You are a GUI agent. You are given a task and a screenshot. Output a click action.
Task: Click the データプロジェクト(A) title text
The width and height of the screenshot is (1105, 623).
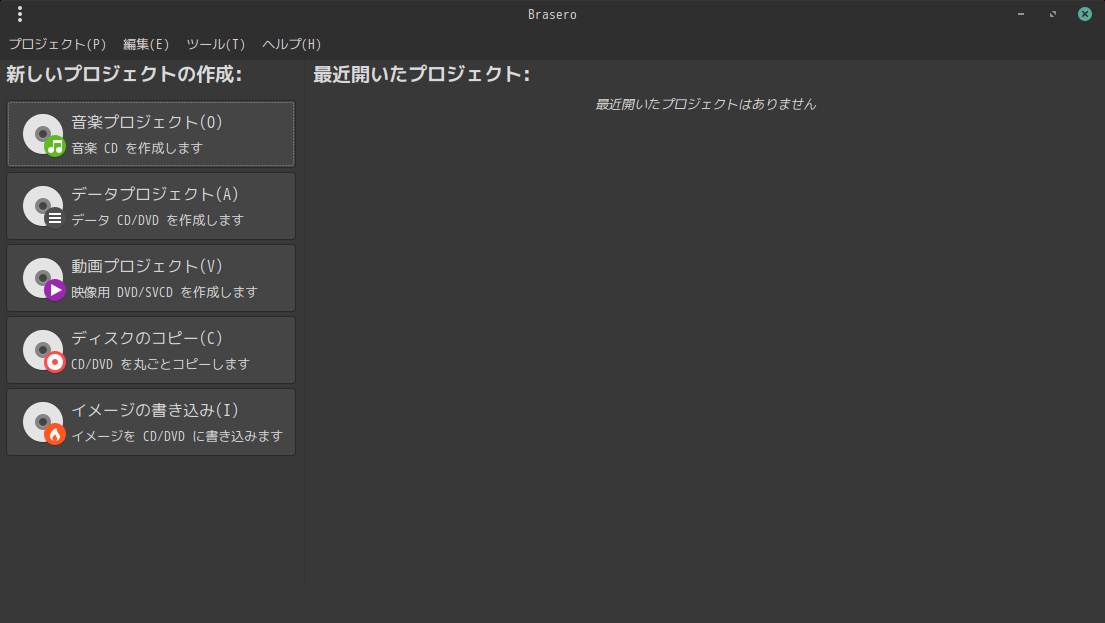155,194
